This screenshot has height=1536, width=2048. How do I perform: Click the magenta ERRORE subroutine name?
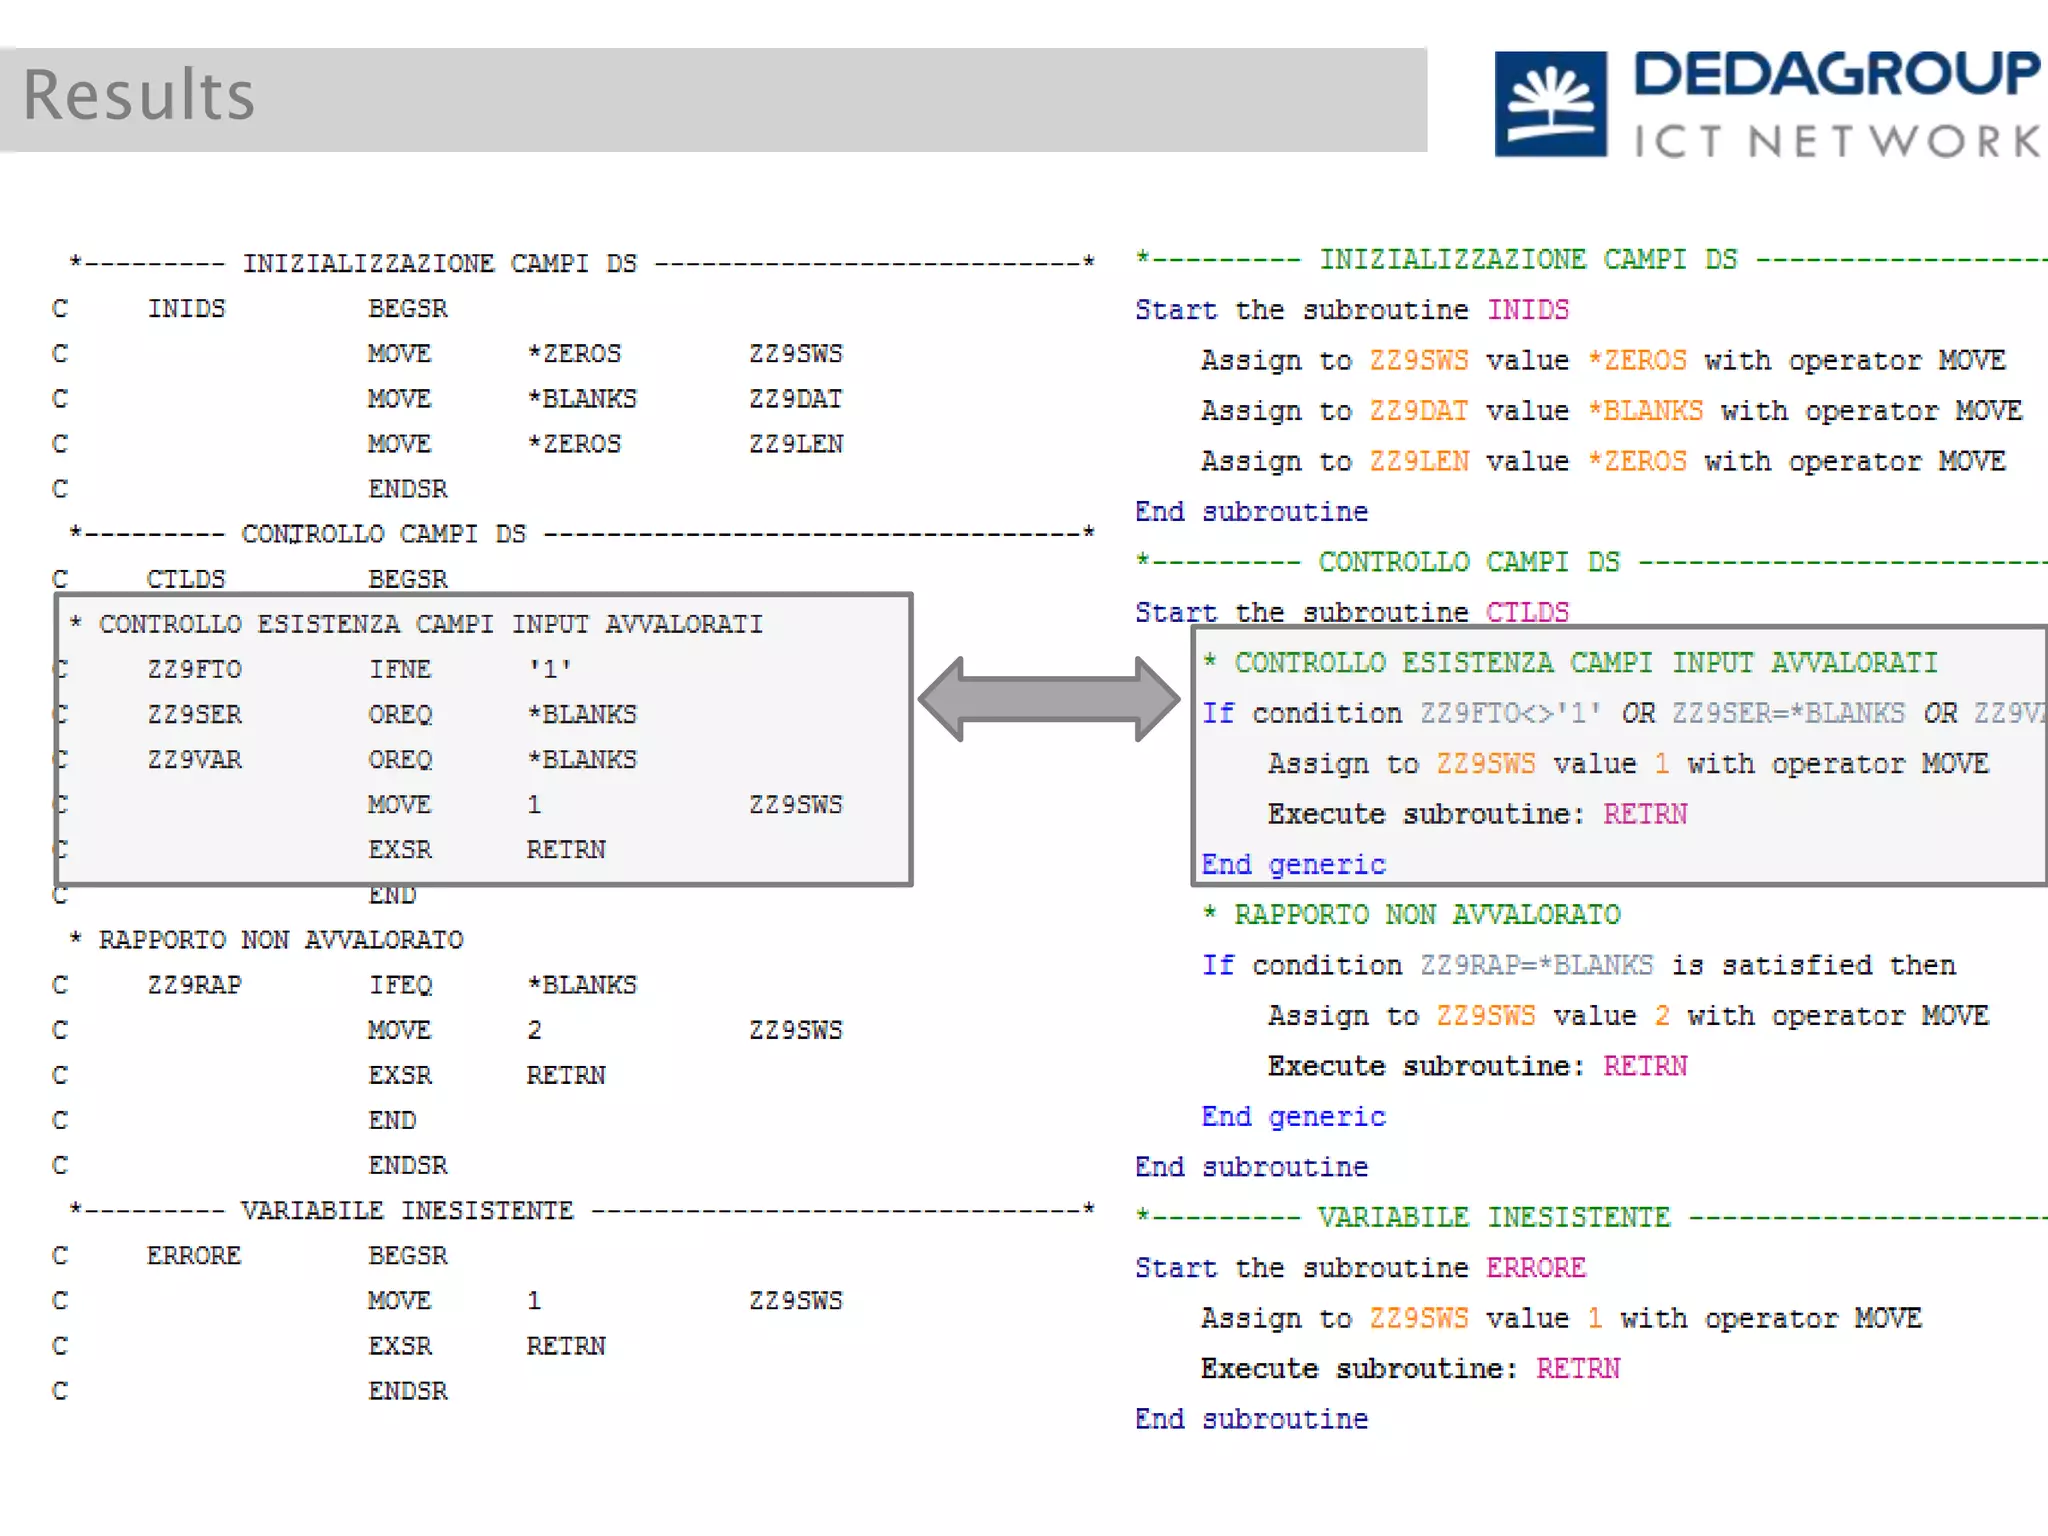(1535, 1268)
